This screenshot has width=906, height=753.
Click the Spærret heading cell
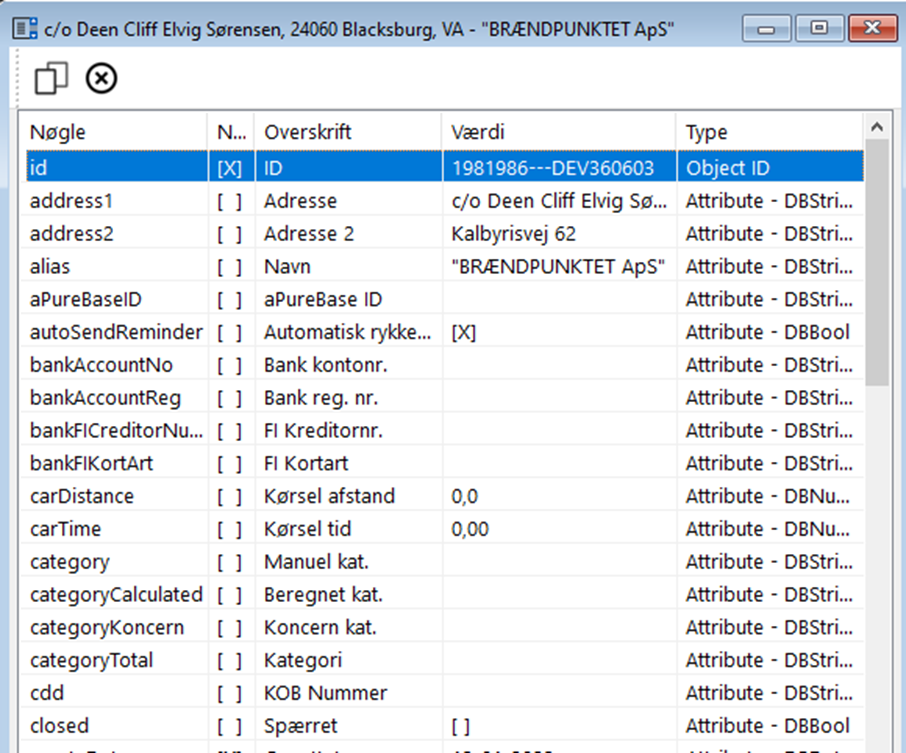[348, 726]
